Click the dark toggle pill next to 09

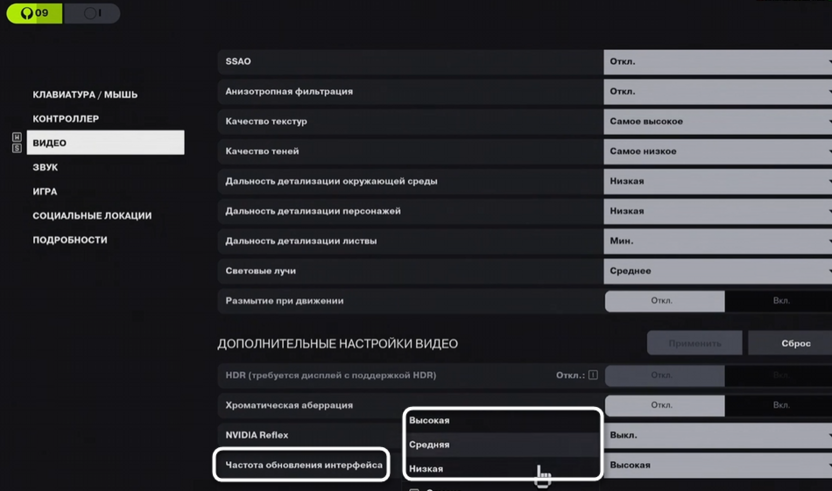click(x=92, y=13)
